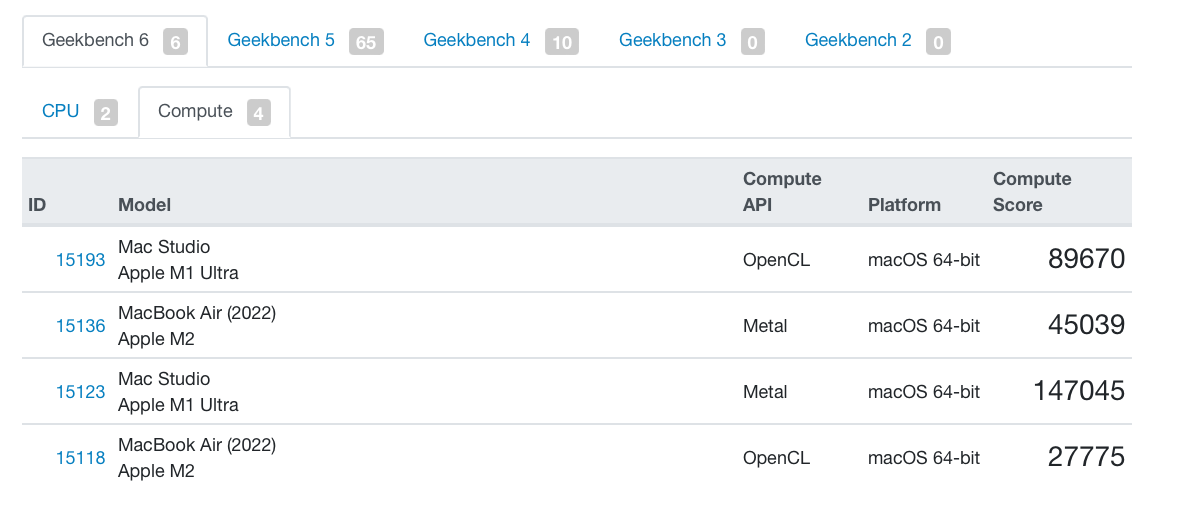This screenshot has height=528, width=1184.
Task: Open the Geekbench 2 tab
Action: point(877,41)
